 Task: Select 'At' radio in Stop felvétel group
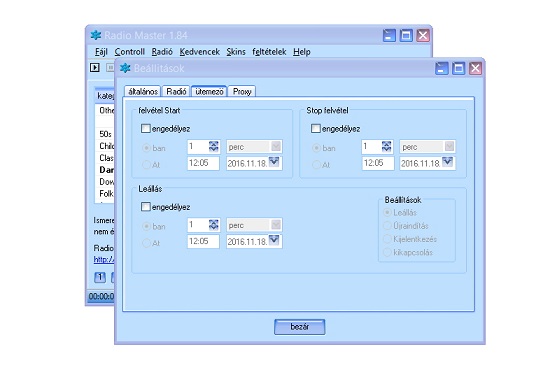point(316,164)
